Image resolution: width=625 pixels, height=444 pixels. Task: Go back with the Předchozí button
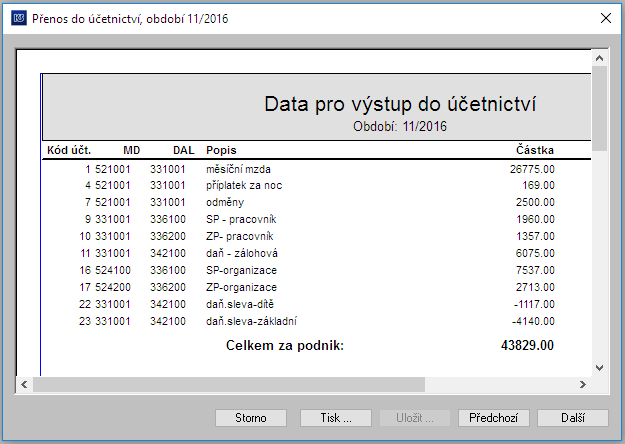click(493, 418)
